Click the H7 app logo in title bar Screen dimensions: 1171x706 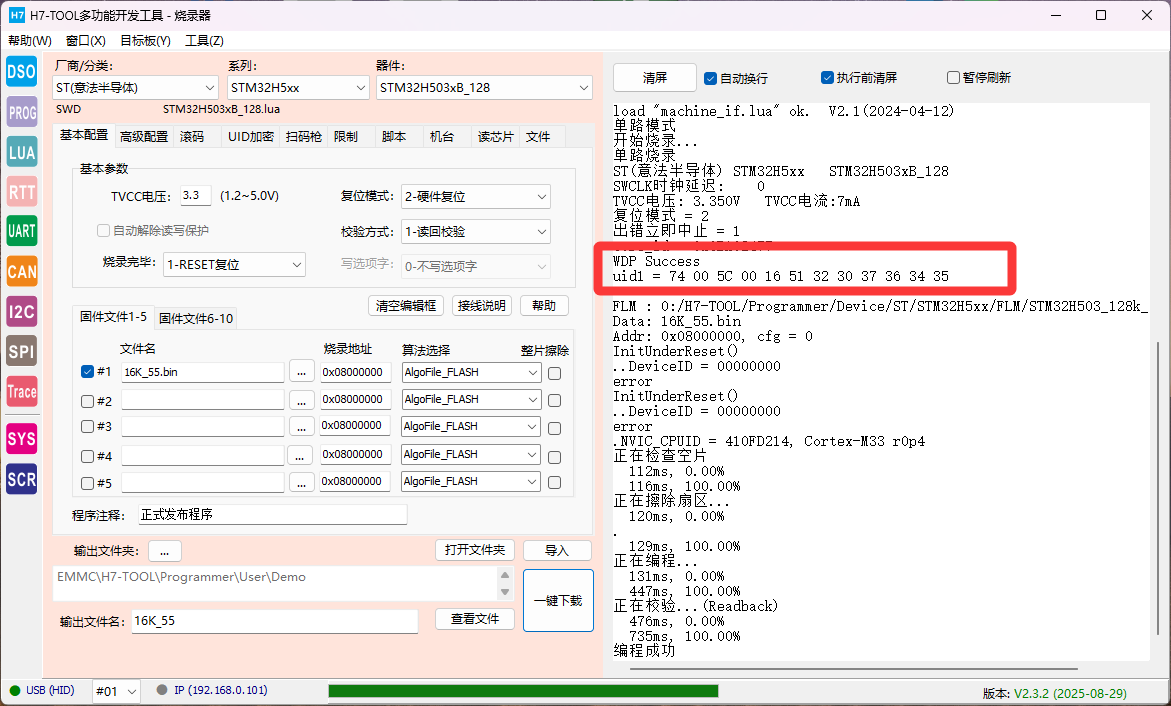[16, 15]
